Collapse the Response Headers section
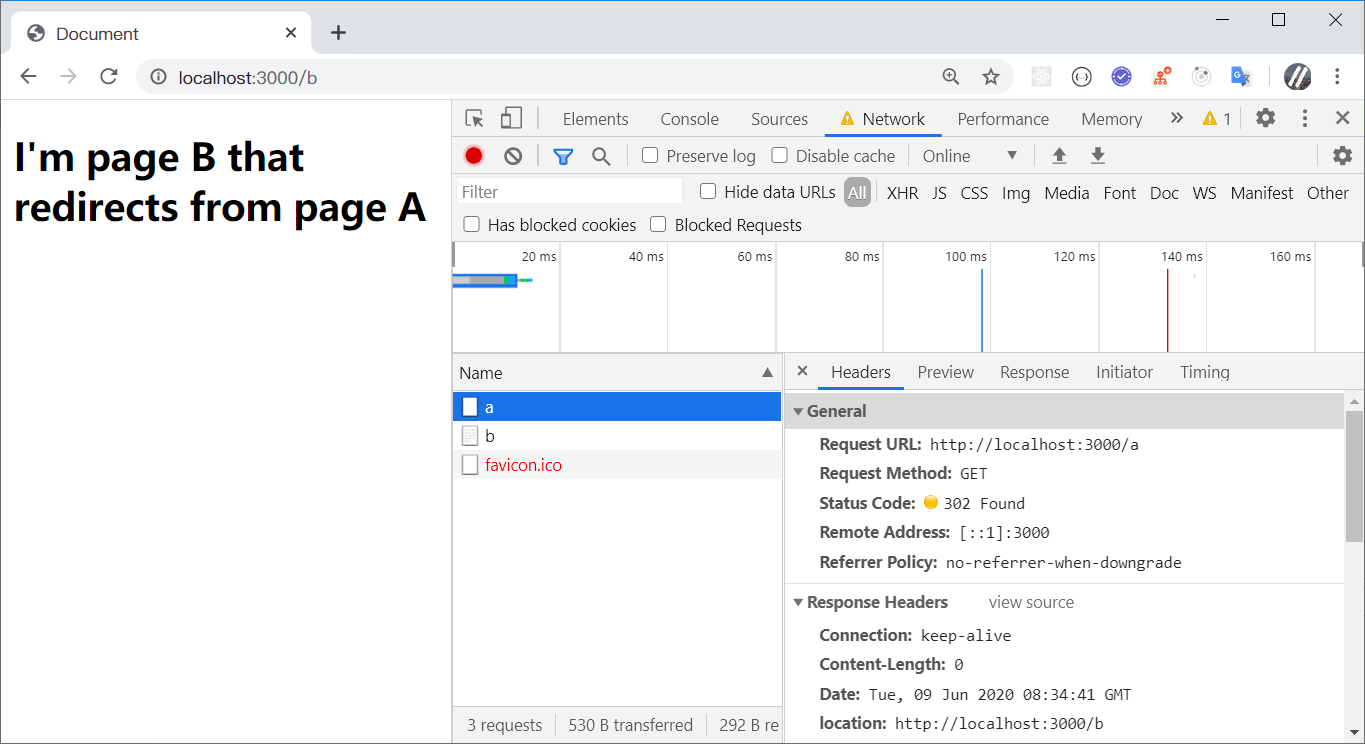Screen dimensions: 1365x744 click(x=798, y=602)
